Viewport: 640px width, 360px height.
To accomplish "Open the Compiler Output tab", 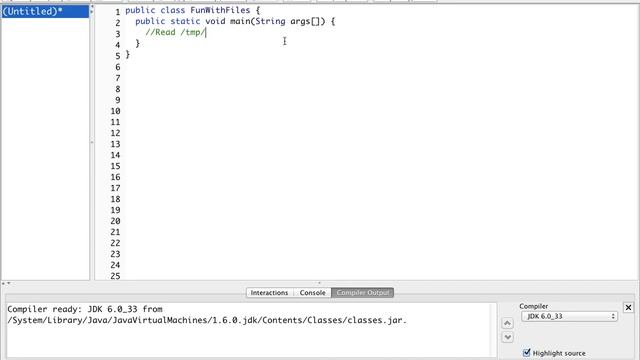I will [x=363, y=293].
